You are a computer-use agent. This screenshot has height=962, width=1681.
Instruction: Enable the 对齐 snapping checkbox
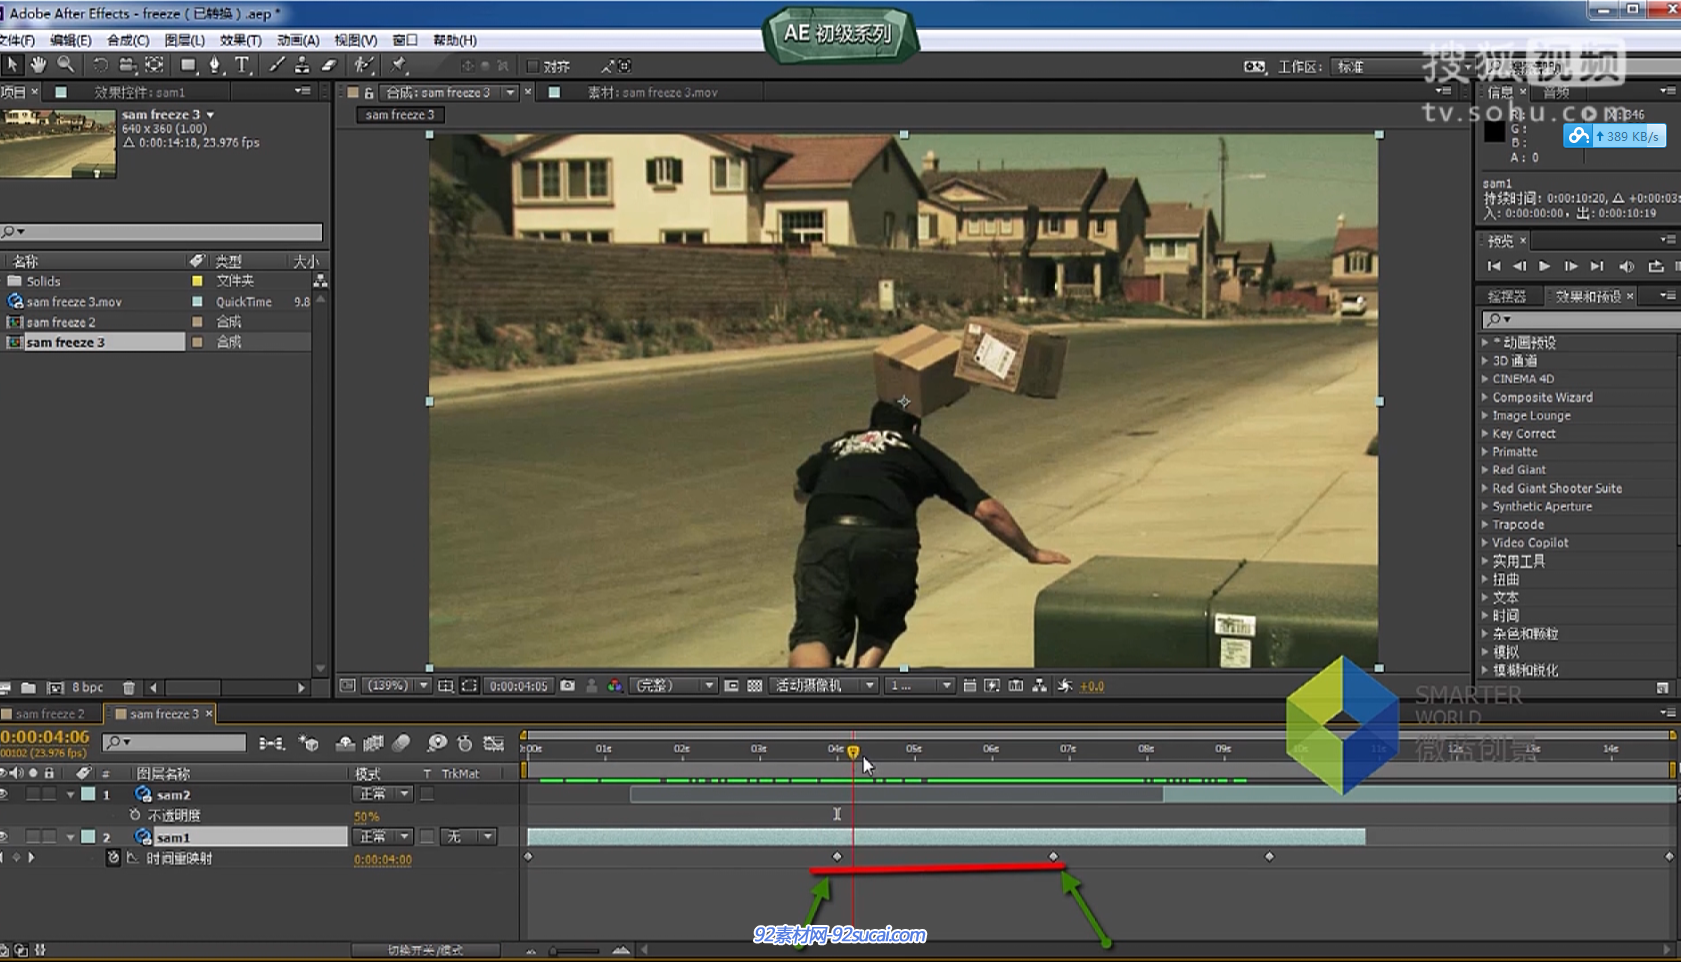[533, 66]
